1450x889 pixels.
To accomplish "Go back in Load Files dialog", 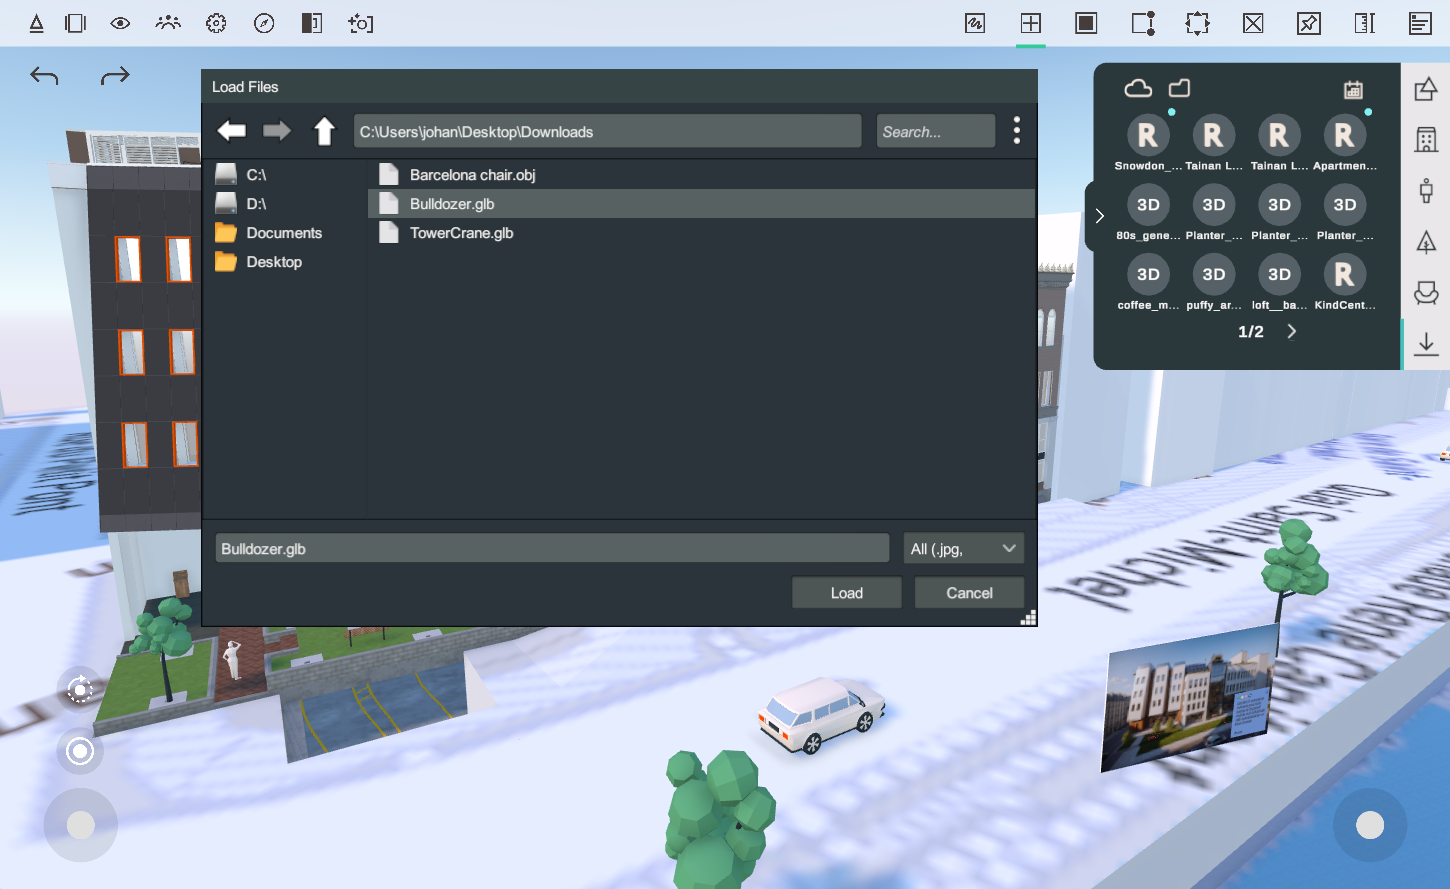I will pyautogui.click(x=232, y=131).
